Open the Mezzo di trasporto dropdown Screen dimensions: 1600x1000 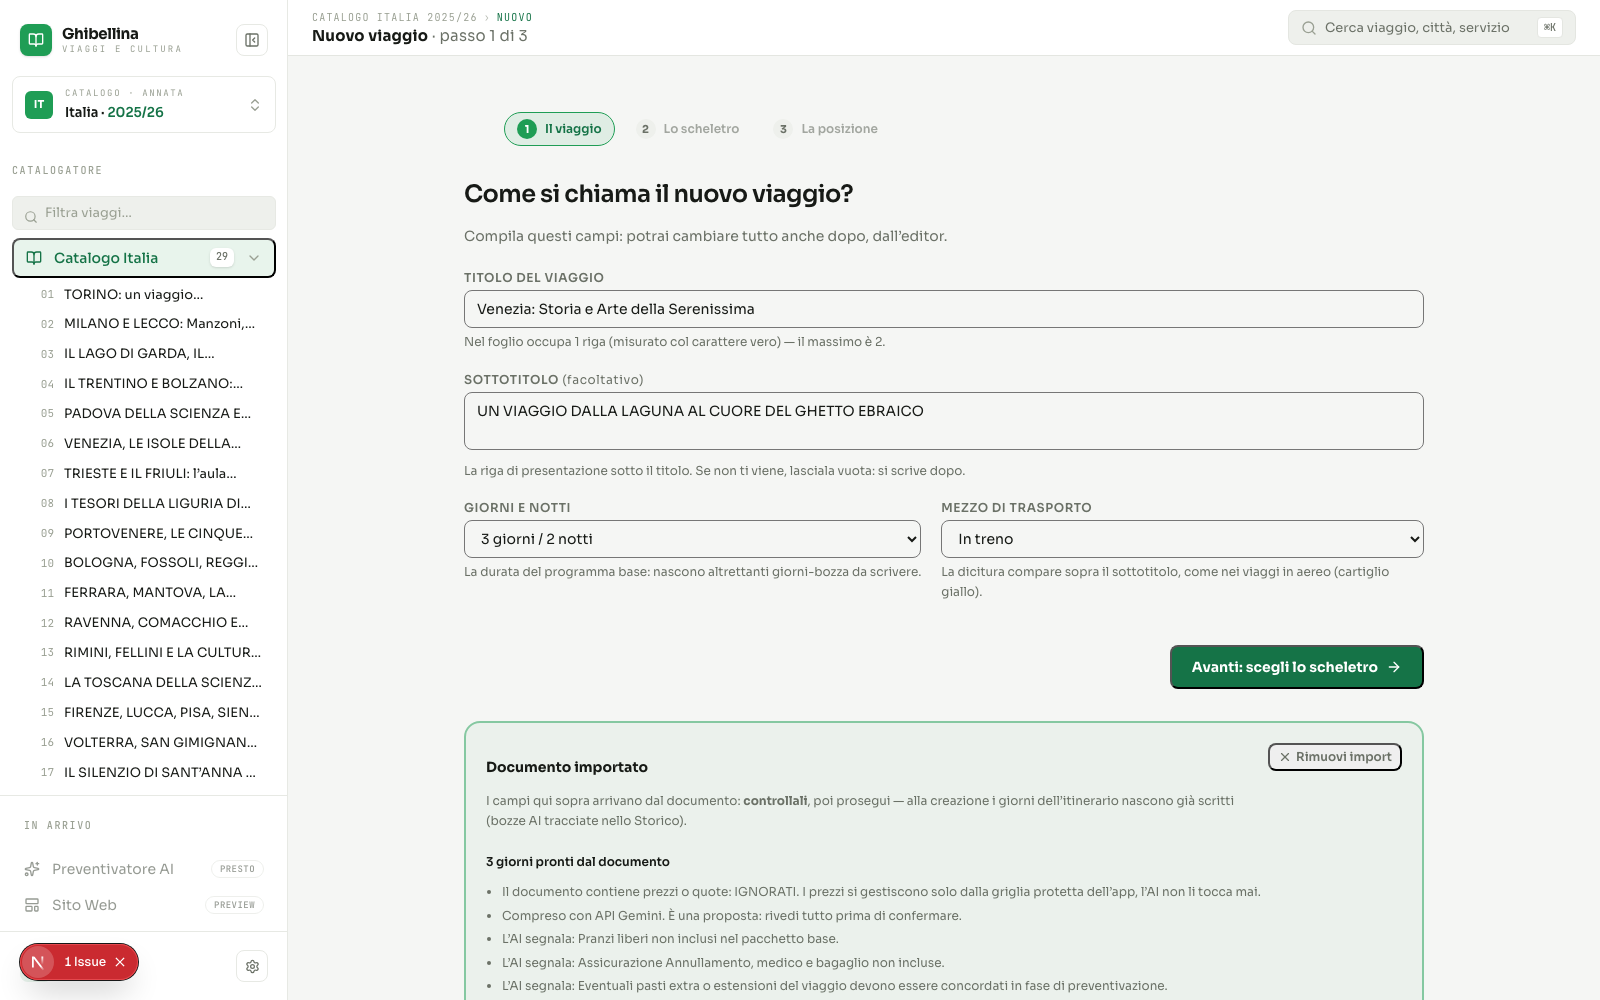(x=1182, y=539)
